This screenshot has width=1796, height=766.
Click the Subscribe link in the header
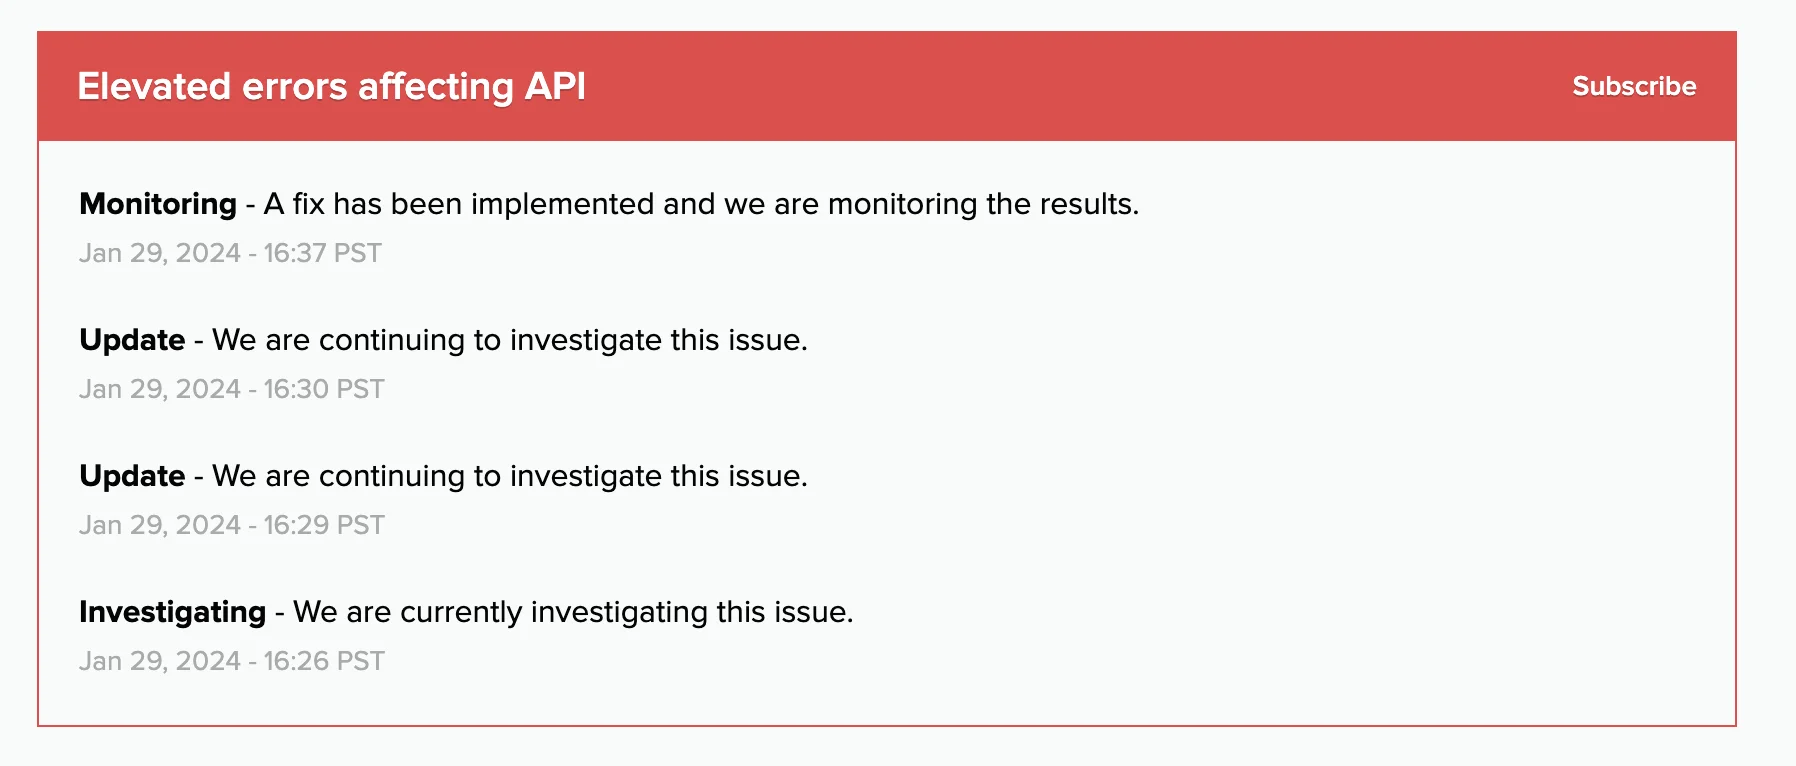(1633, 86)
